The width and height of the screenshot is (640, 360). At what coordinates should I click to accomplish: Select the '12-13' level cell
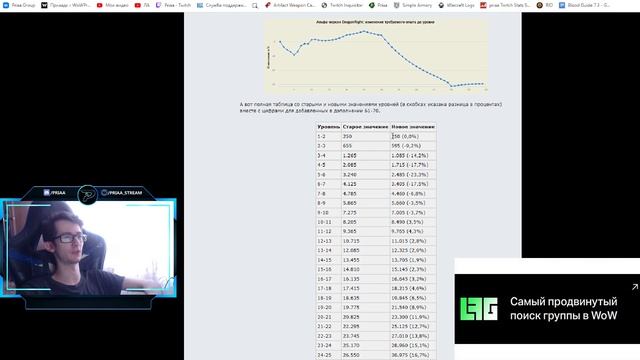[329, 241]
